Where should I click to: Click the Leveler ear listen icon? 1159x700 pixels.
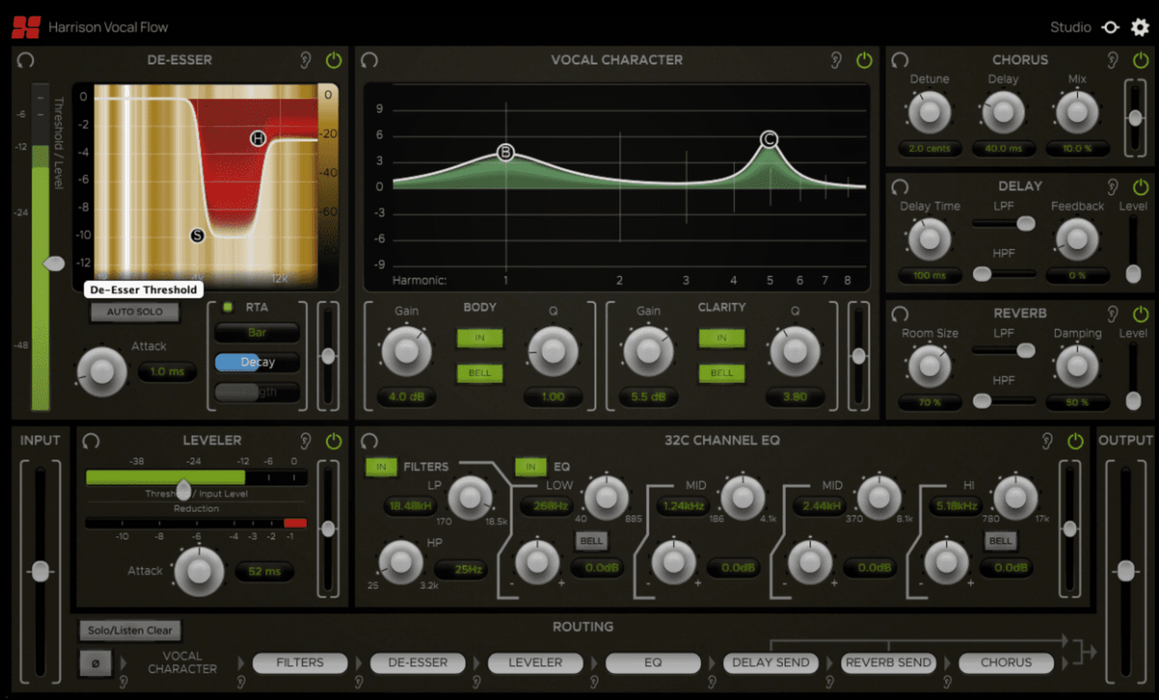coord(305,441)
